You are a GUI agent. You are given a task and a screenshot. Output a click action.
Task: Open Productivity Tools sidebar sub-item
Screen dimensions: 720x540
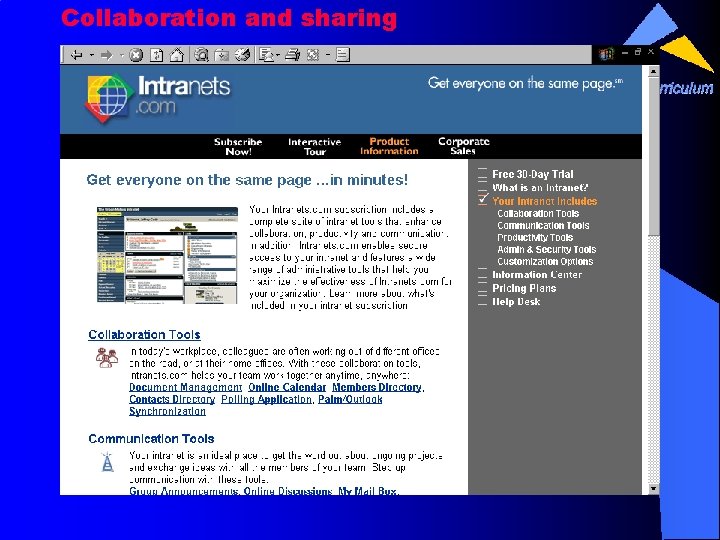click(535, 237)
